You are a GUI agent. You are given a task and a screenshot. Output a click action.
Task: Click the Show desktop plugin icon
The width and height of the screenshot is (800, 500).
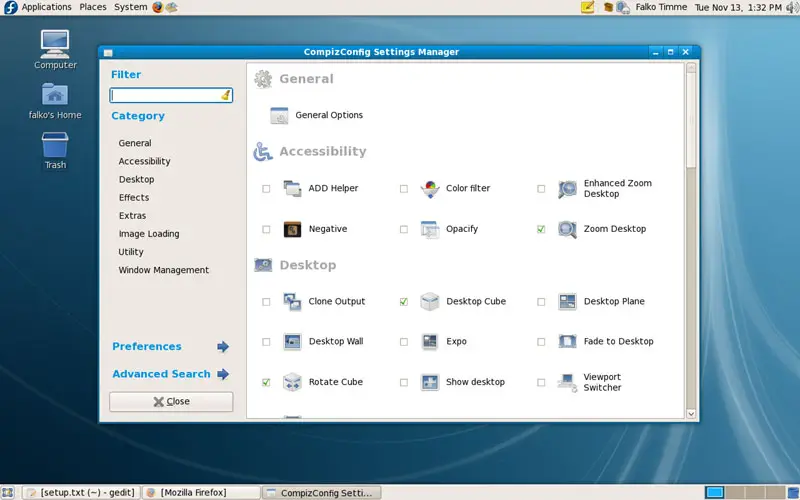pos(430,382)
